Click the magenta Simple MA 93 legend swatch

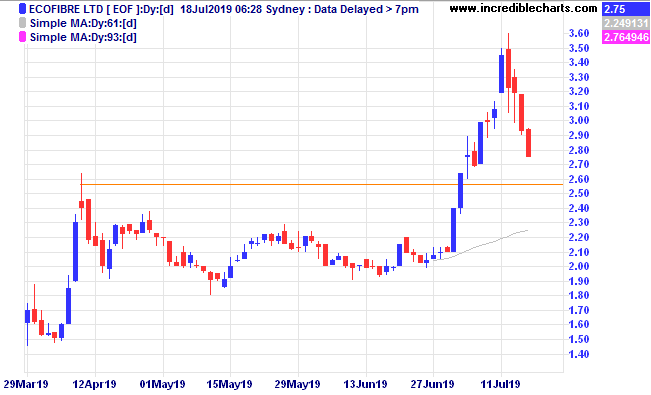[23, 37]
